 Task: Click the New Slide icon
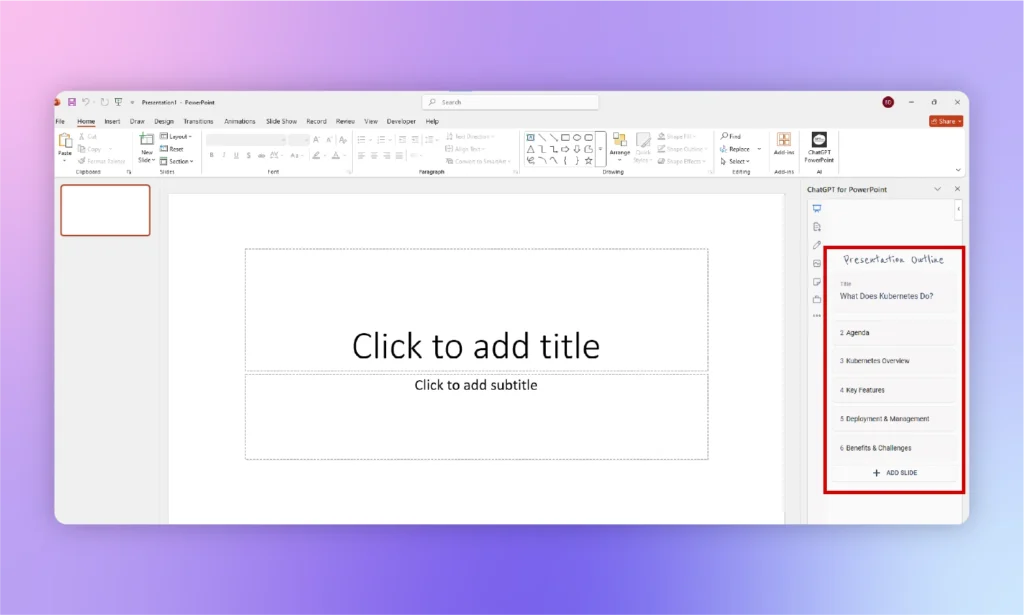[x=146, y=140]
